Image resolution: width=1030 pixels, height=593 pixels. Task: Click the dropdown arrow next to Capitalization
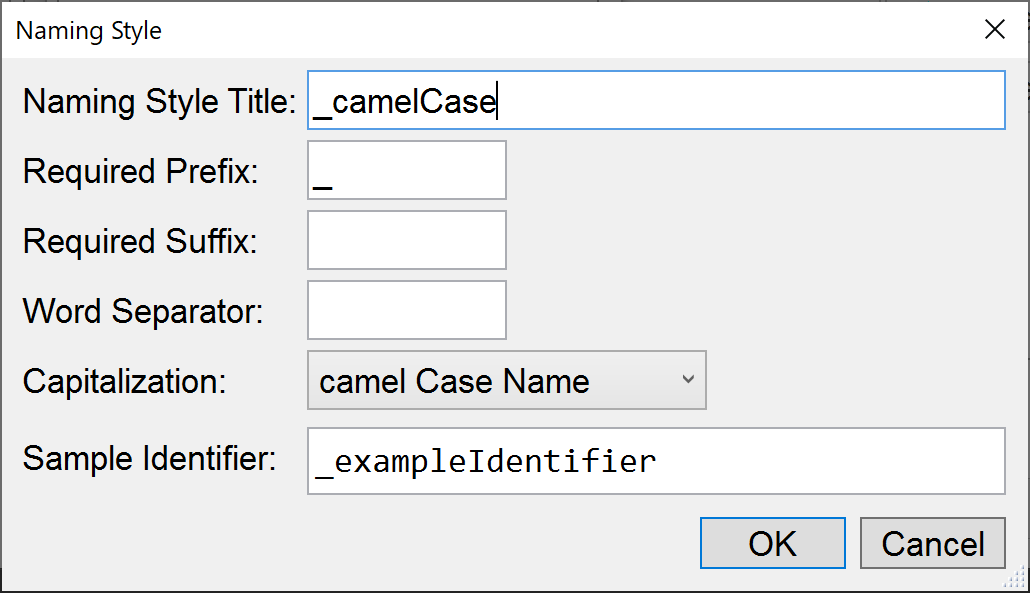(687, 381)
